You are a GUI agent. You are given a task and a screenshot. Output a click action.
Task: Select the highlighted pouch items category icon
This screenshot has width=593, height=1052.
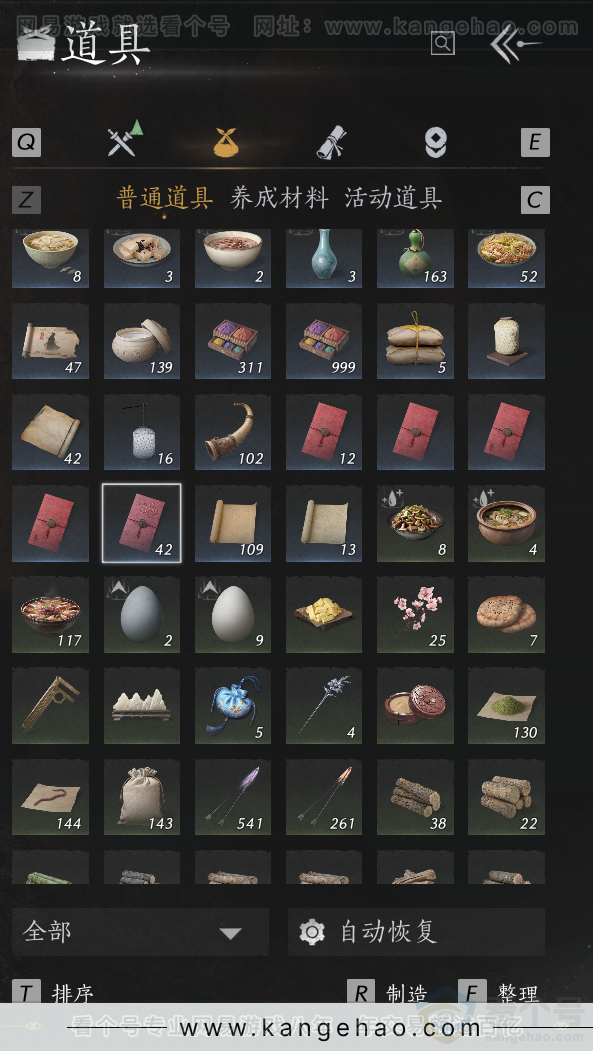[227, 142]
